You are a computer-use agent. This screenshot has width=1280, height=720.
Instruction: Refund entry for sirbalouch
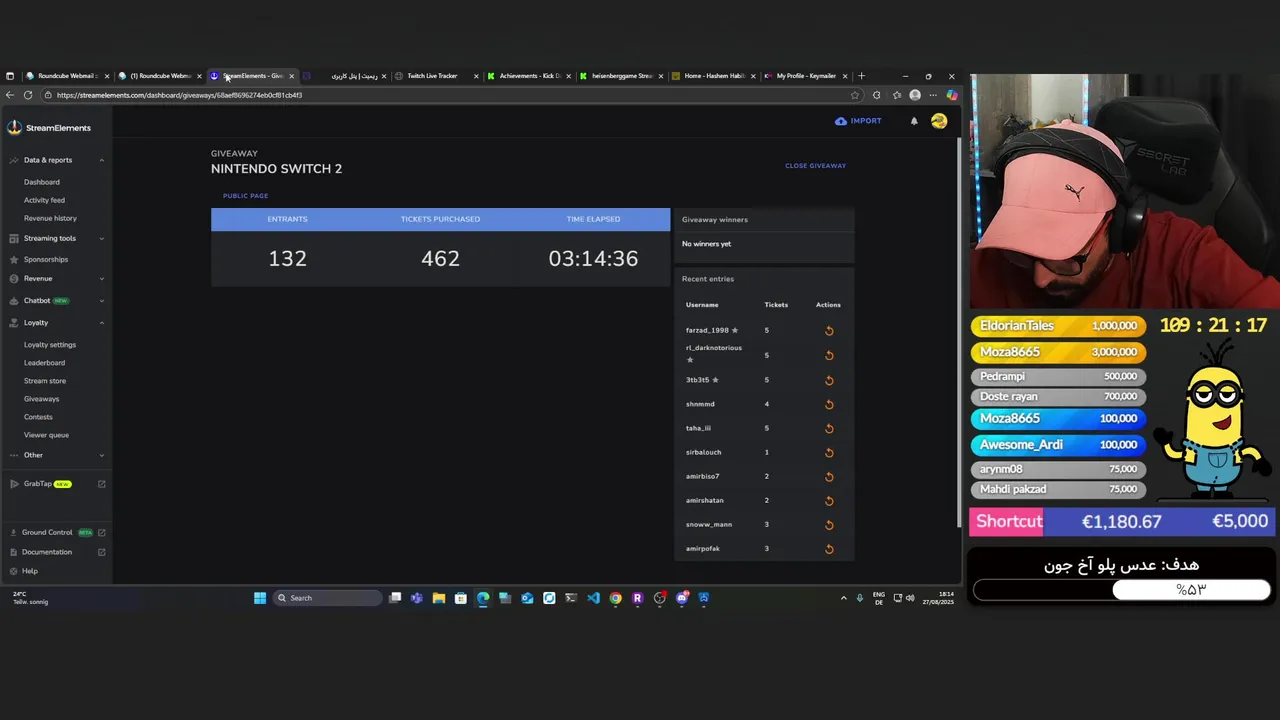[x=829, y=452]
